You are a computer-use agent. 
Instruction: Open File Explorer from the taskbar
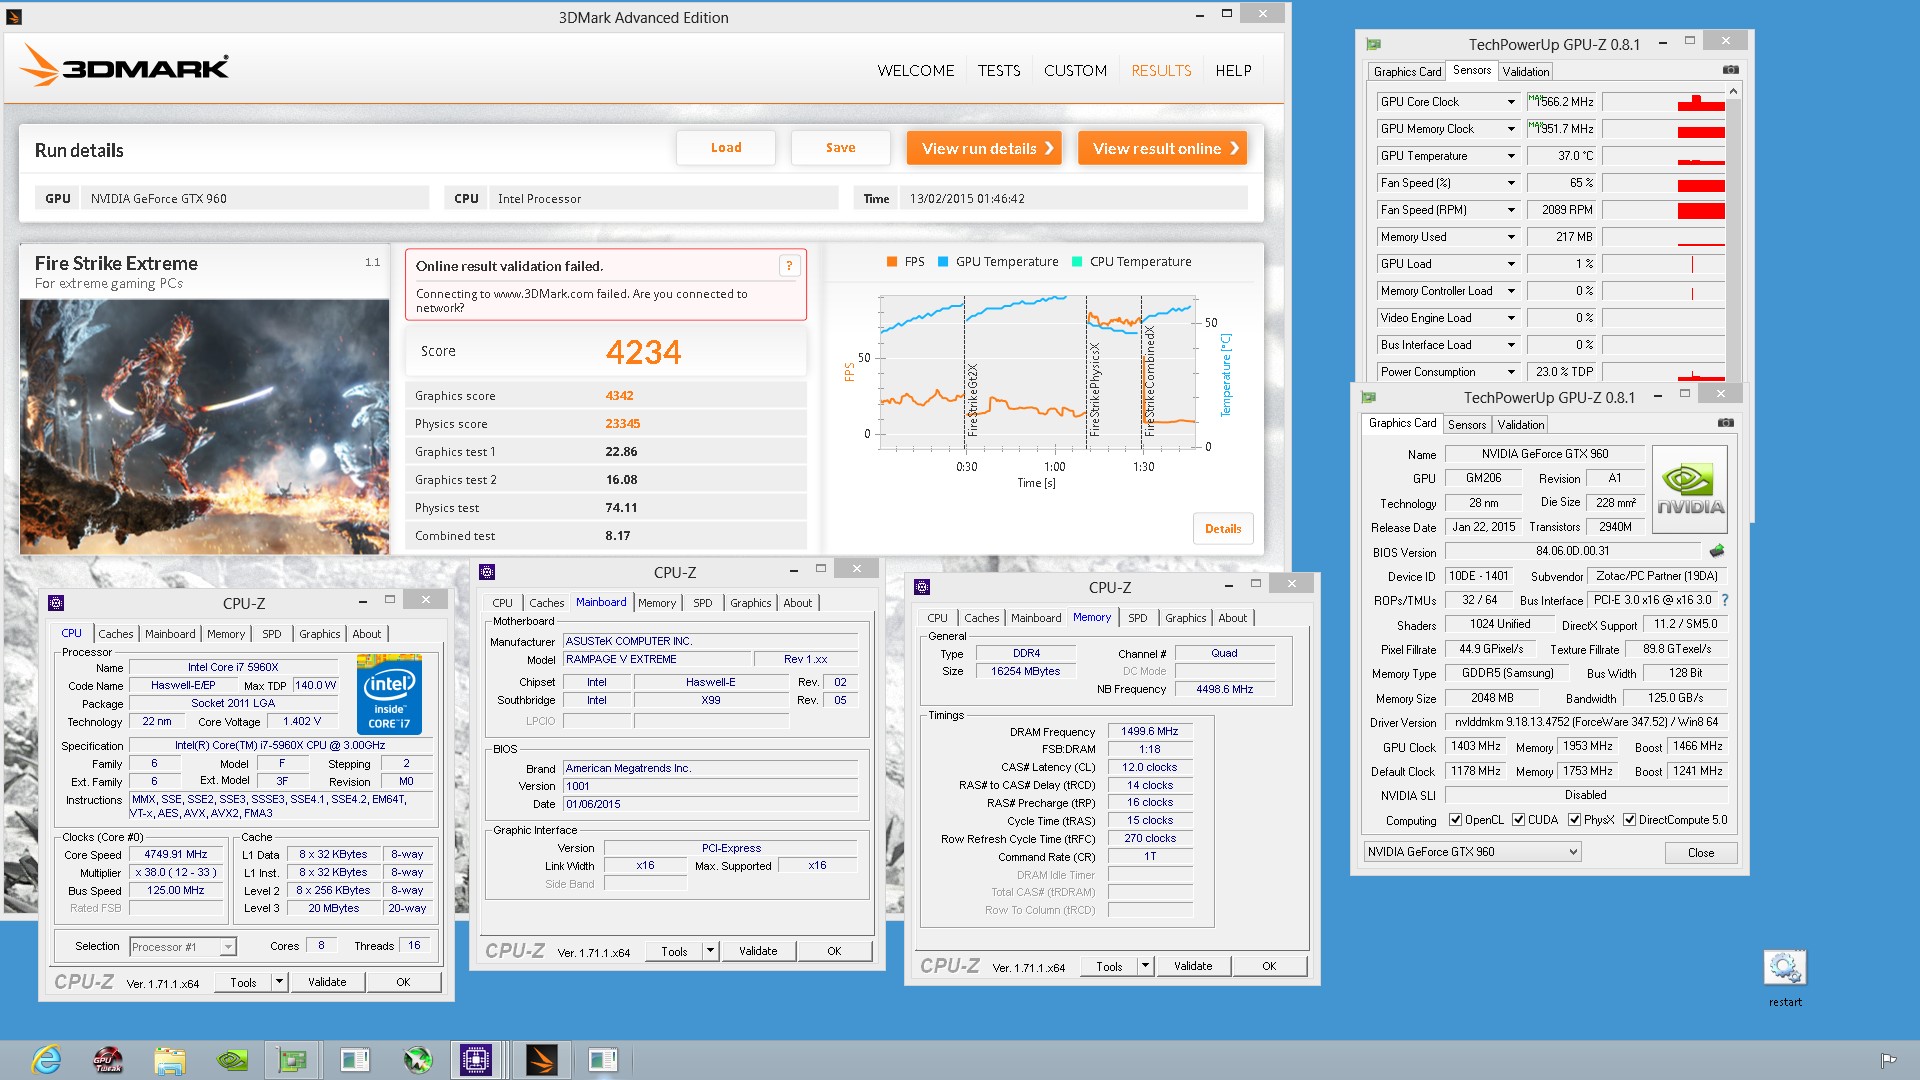[170, 1060]
